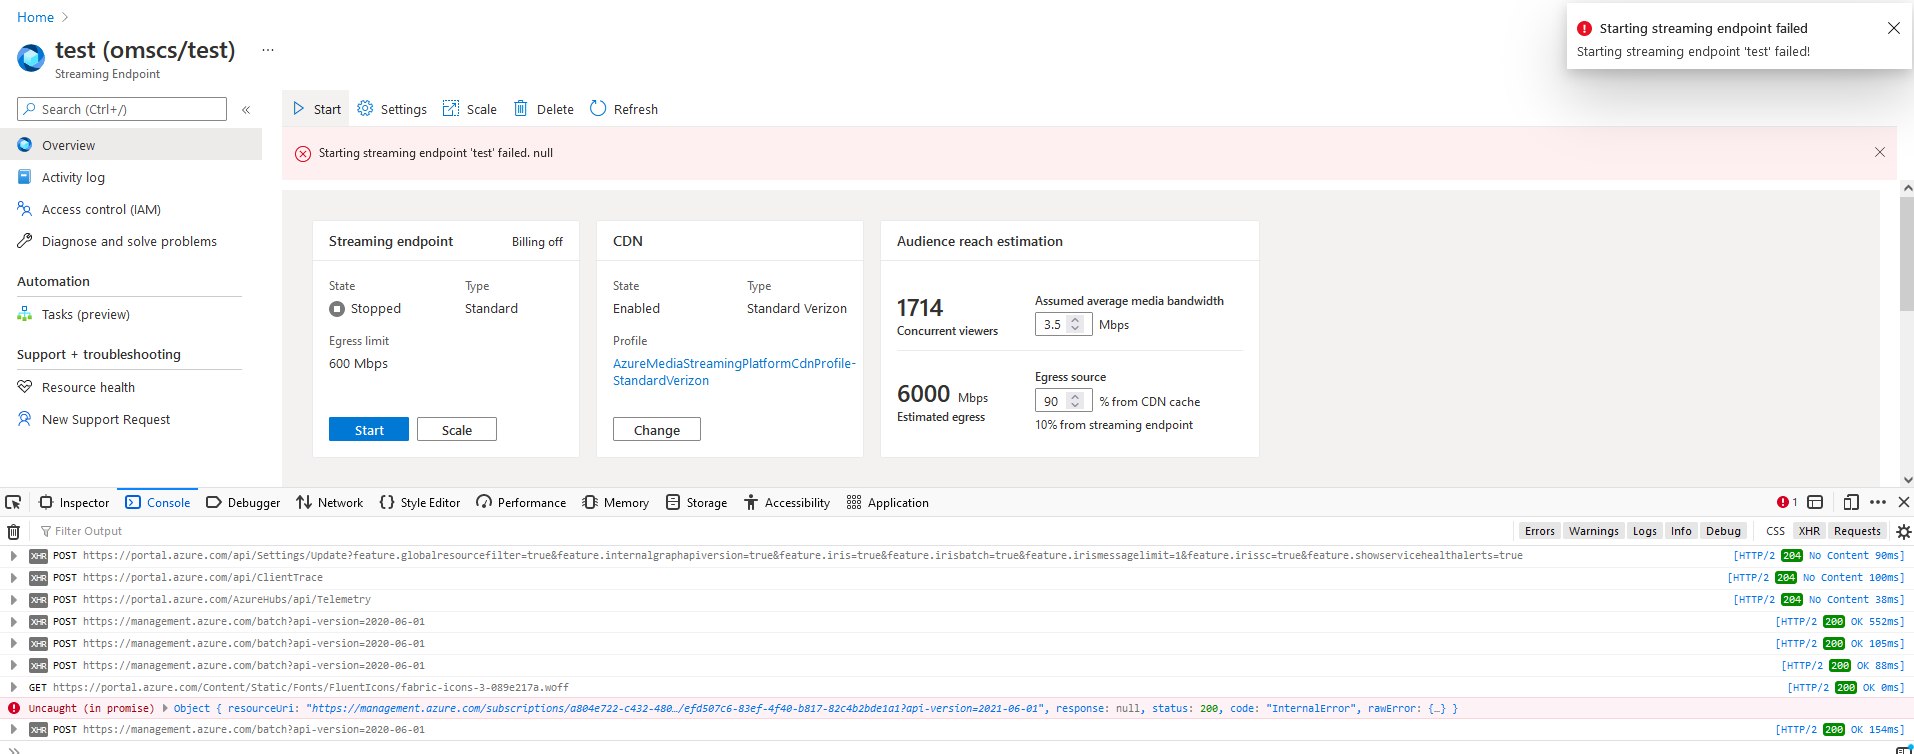Screen dimensions: 1914x754
Task: Toggle the split console icon
Action: pos(1815,502)
